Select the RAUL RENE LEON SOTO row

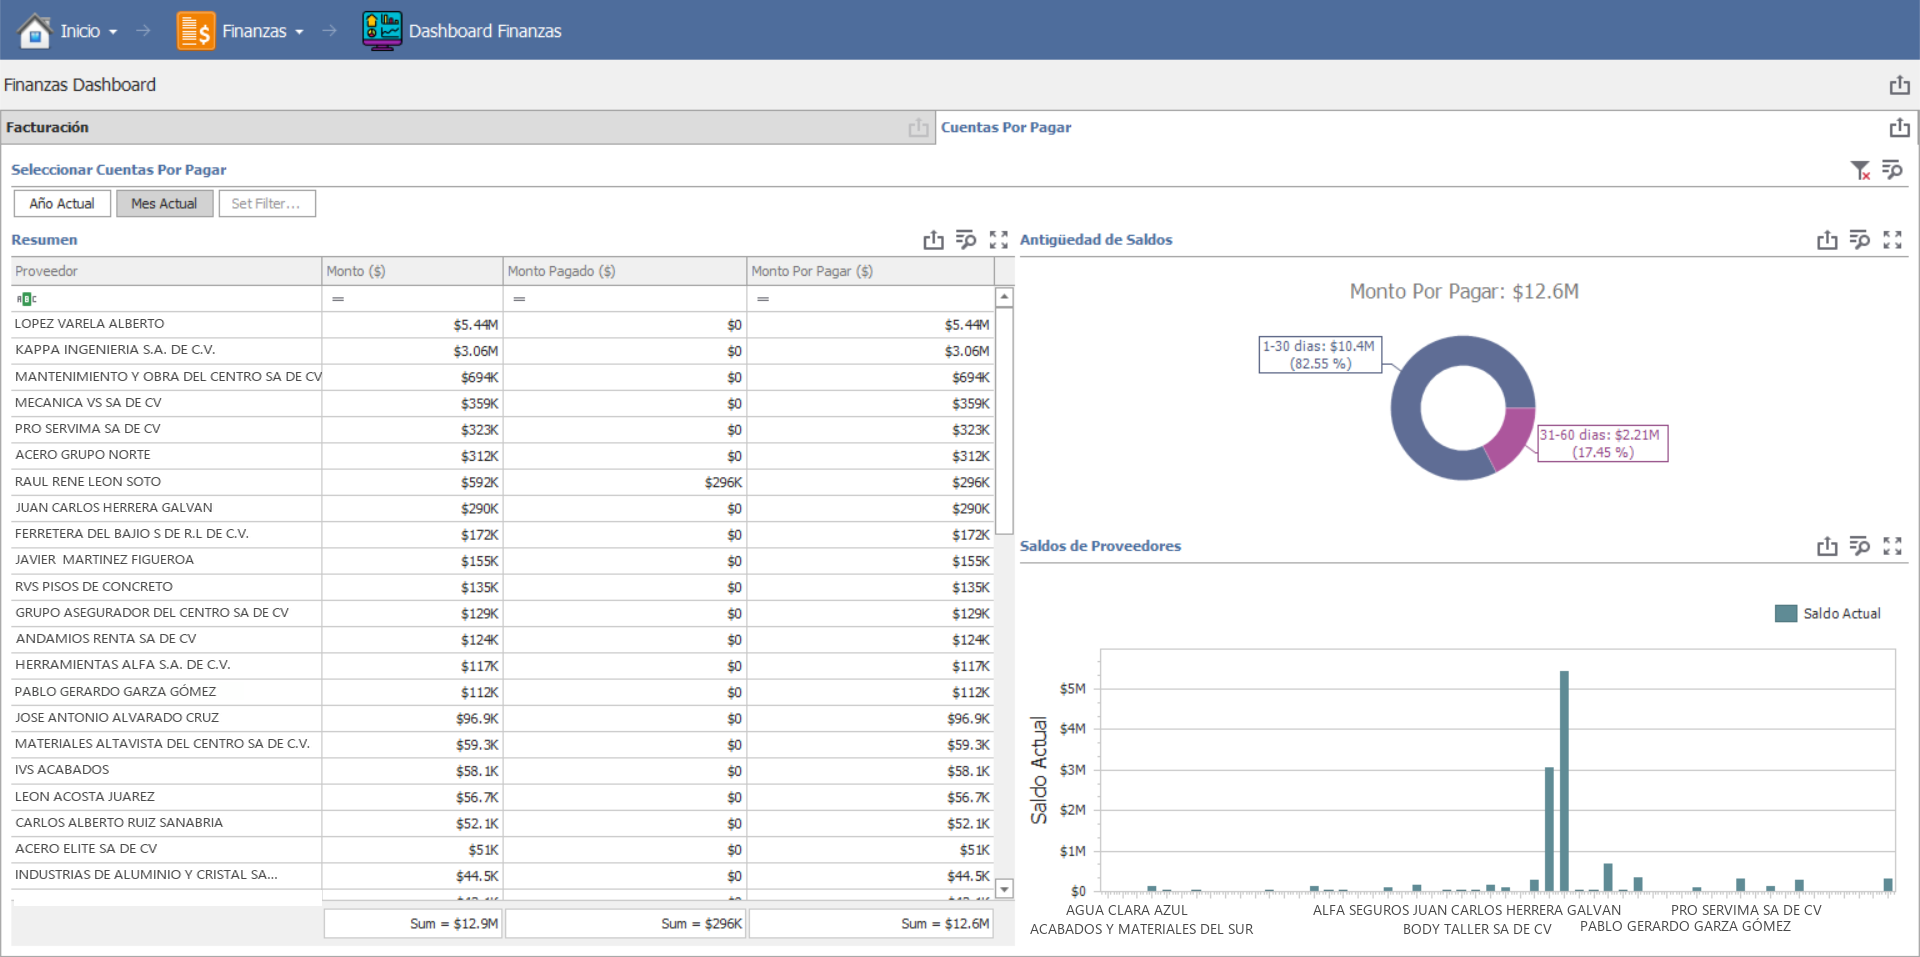pyautogui.click(x=503, y=482)
